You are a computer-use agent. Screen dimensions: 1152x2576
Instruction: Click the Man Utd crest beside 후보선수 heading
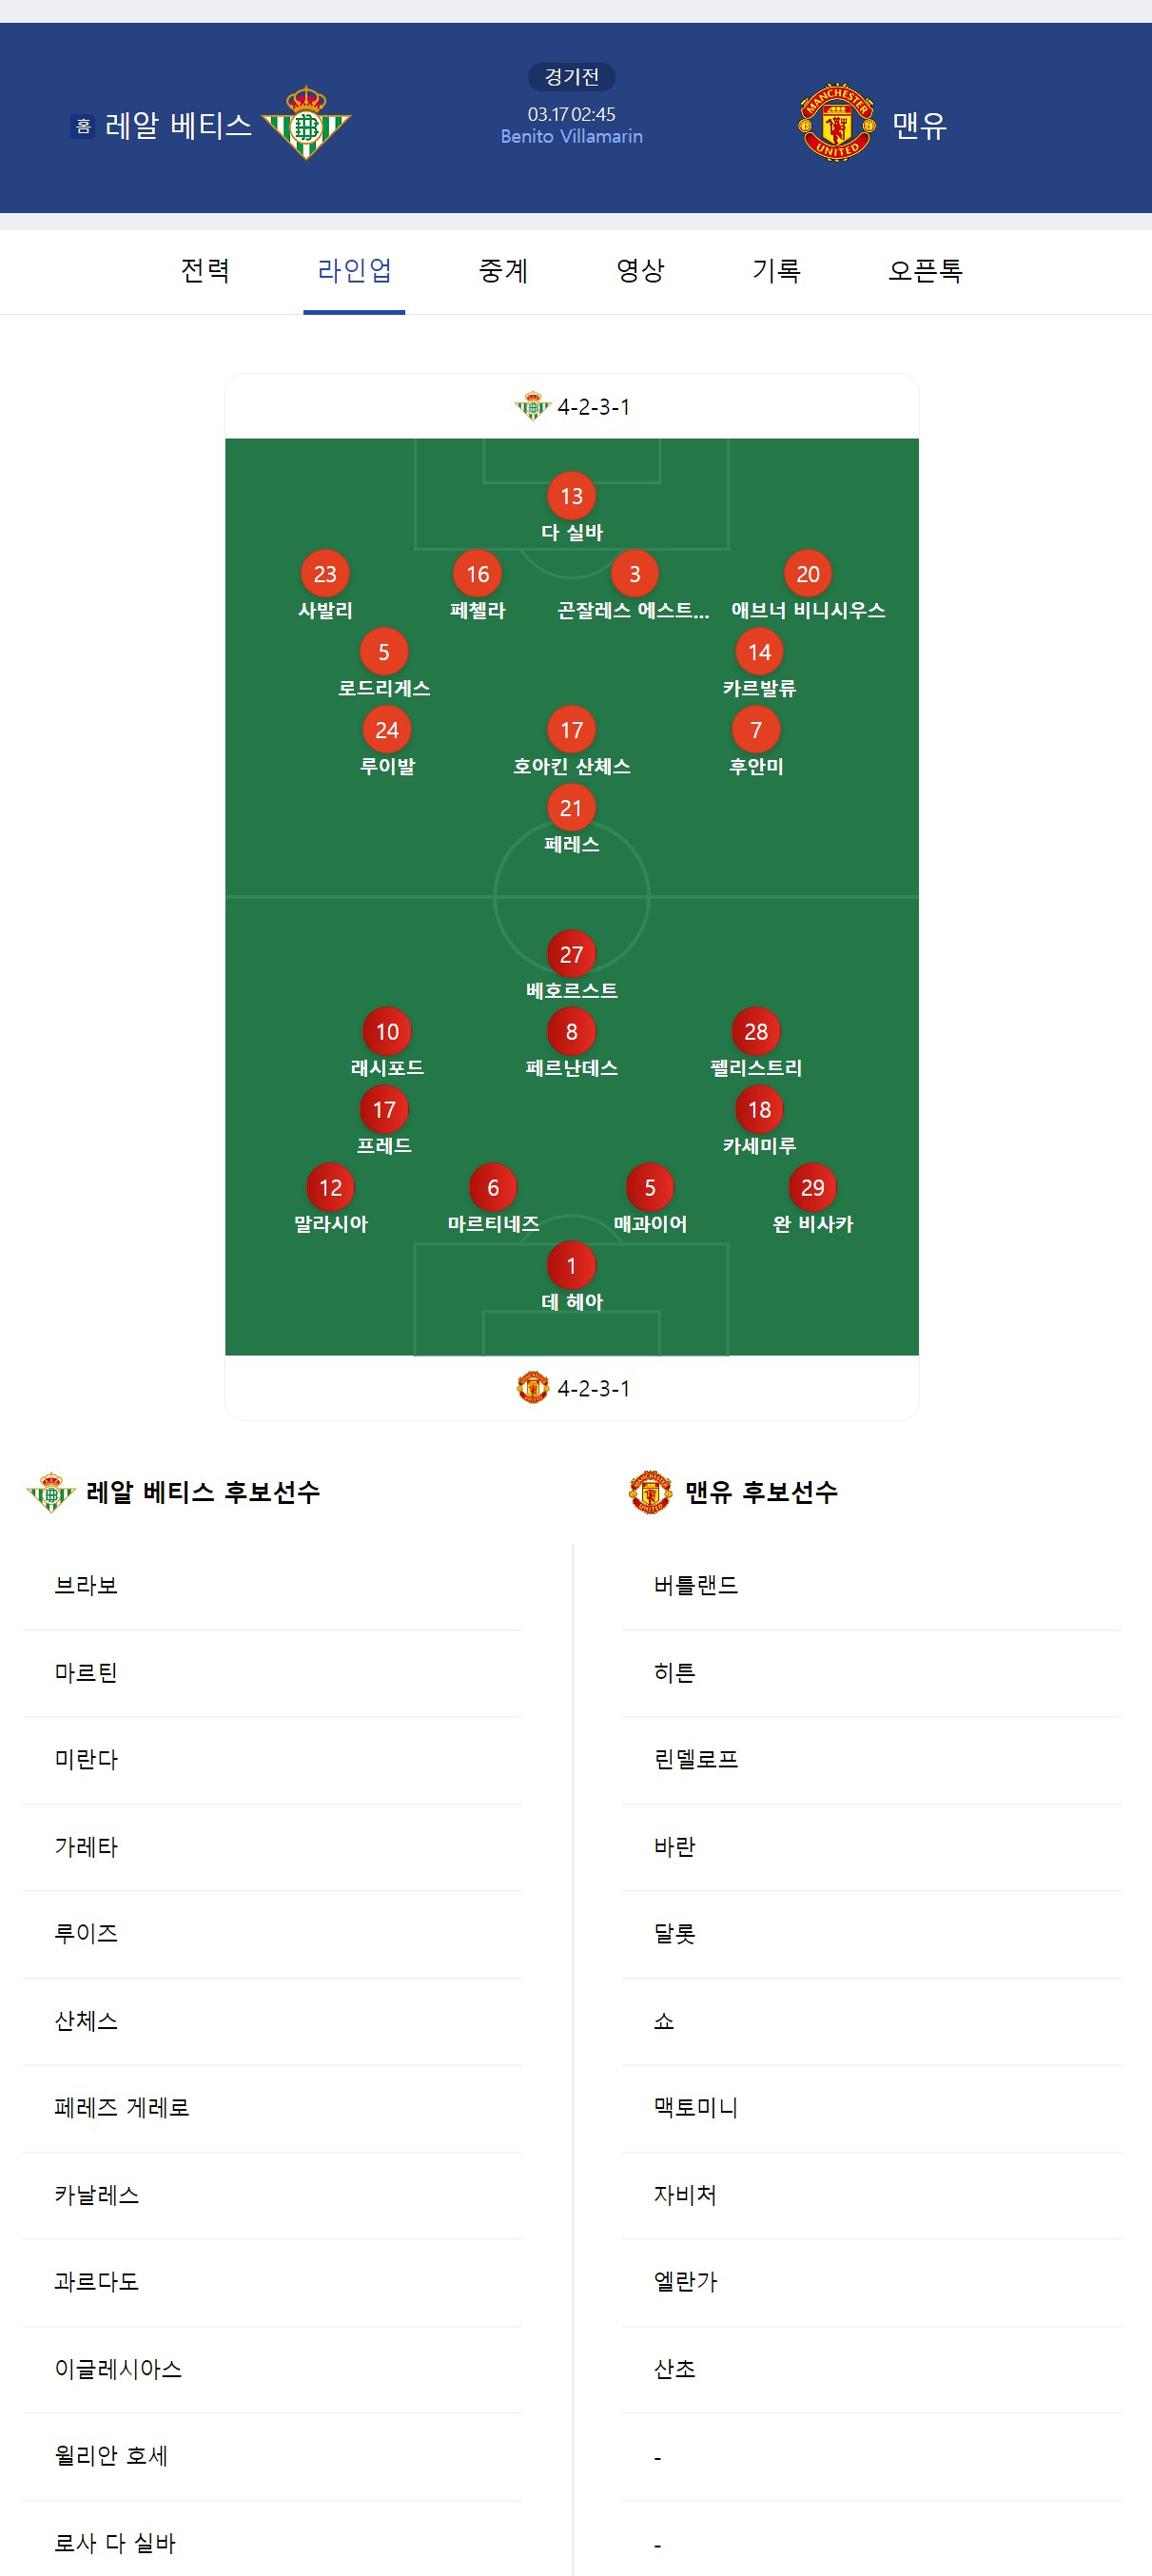click(650, 1492)
